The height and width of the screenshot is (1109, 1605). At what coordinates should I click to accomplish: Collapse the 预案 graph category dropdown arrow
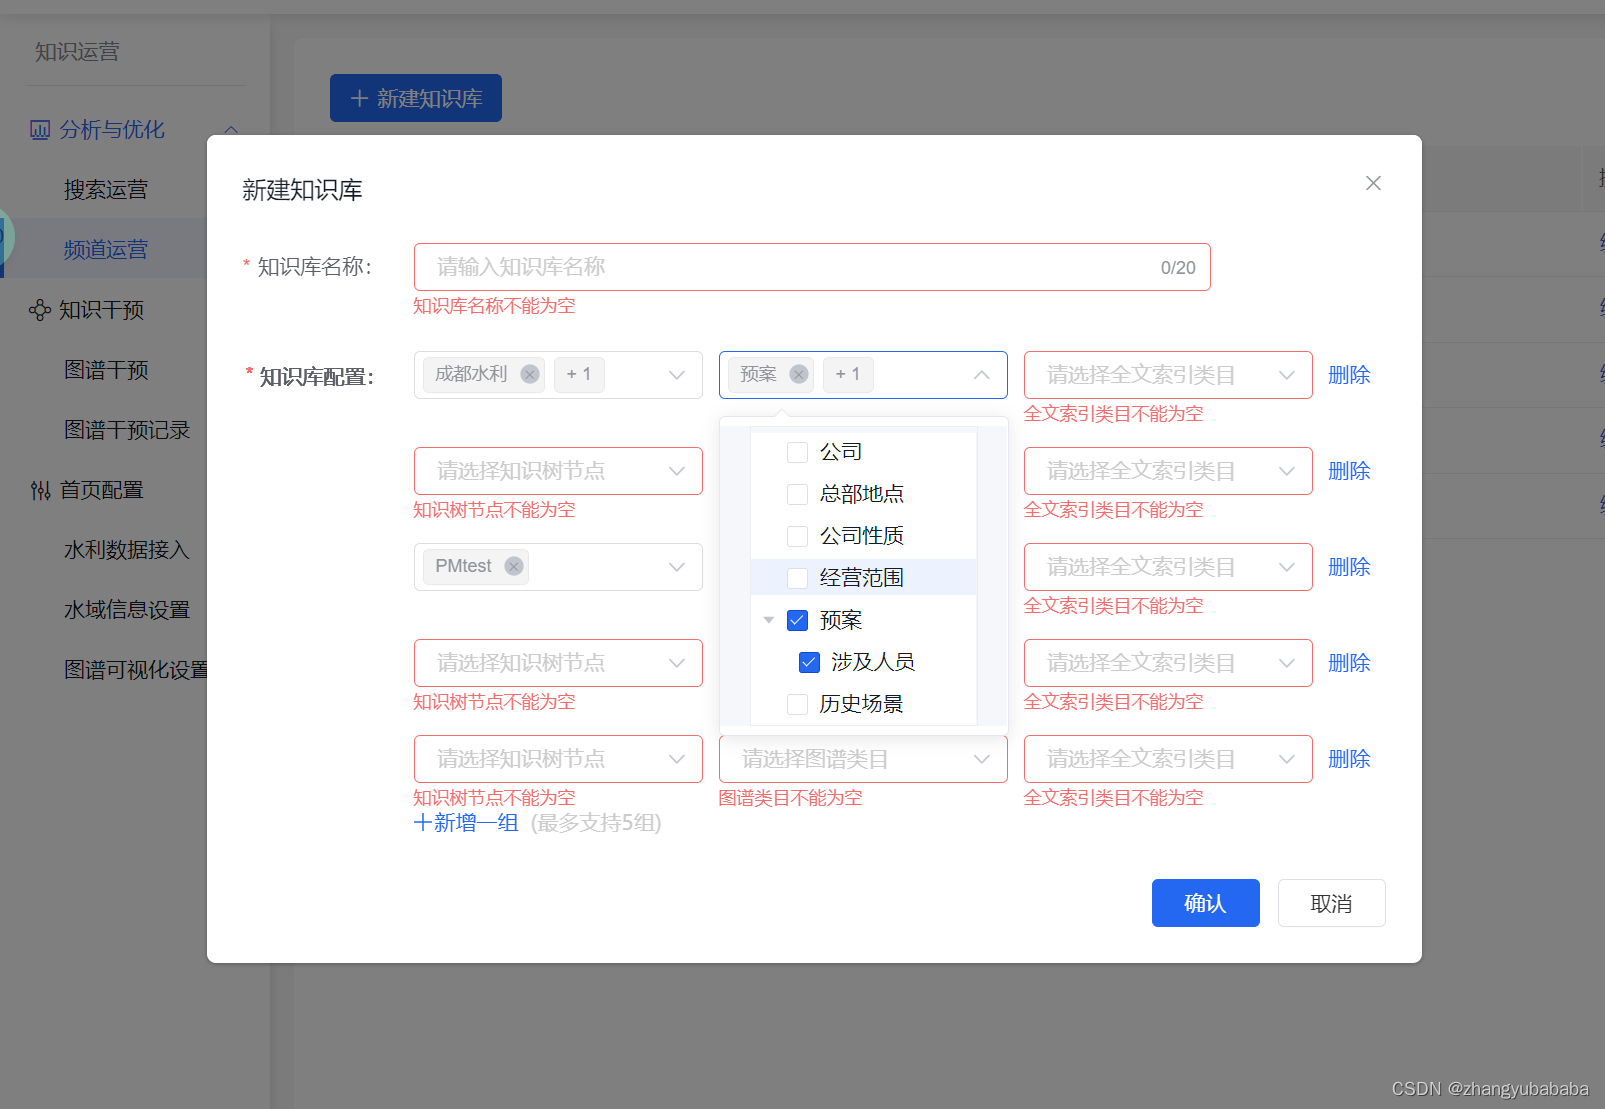(x=982, y=375)
